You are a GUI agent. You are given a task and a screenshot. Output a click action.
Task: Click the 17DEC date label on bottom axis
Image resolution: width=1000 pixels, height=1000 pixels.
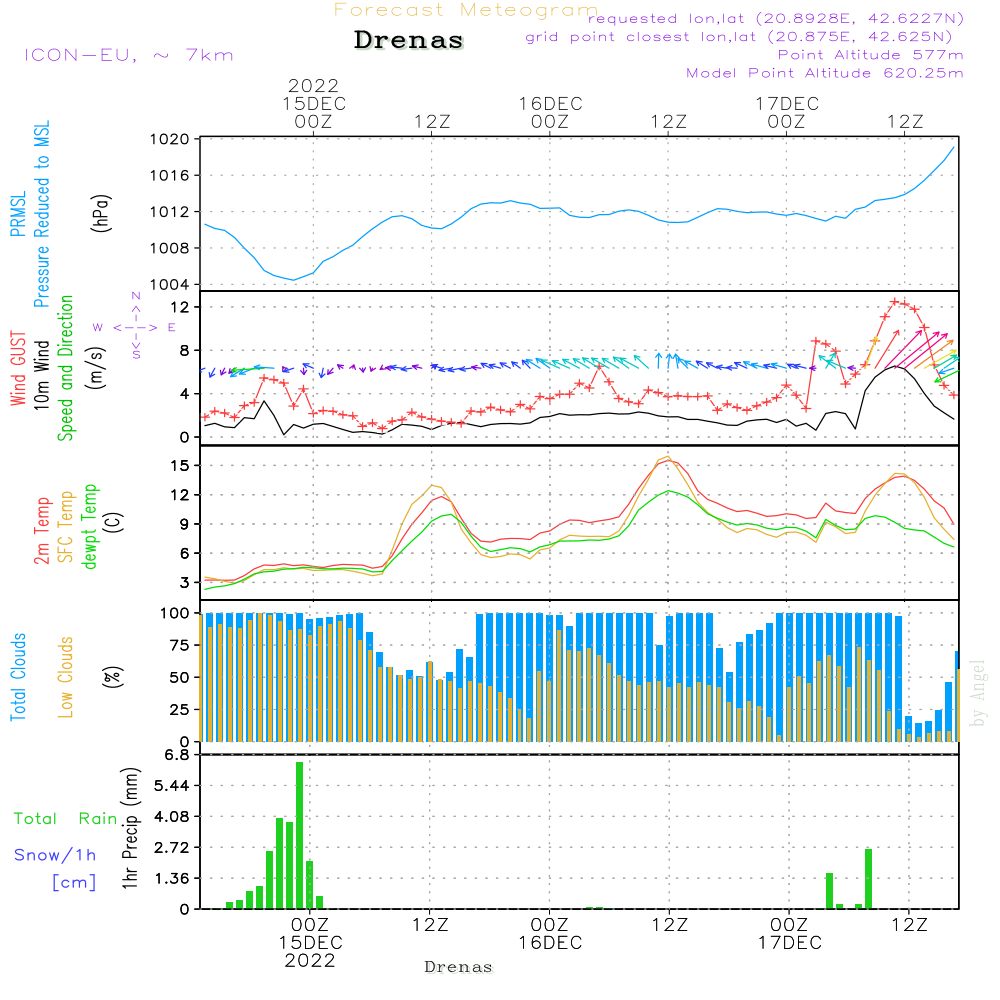pos(787,941)
